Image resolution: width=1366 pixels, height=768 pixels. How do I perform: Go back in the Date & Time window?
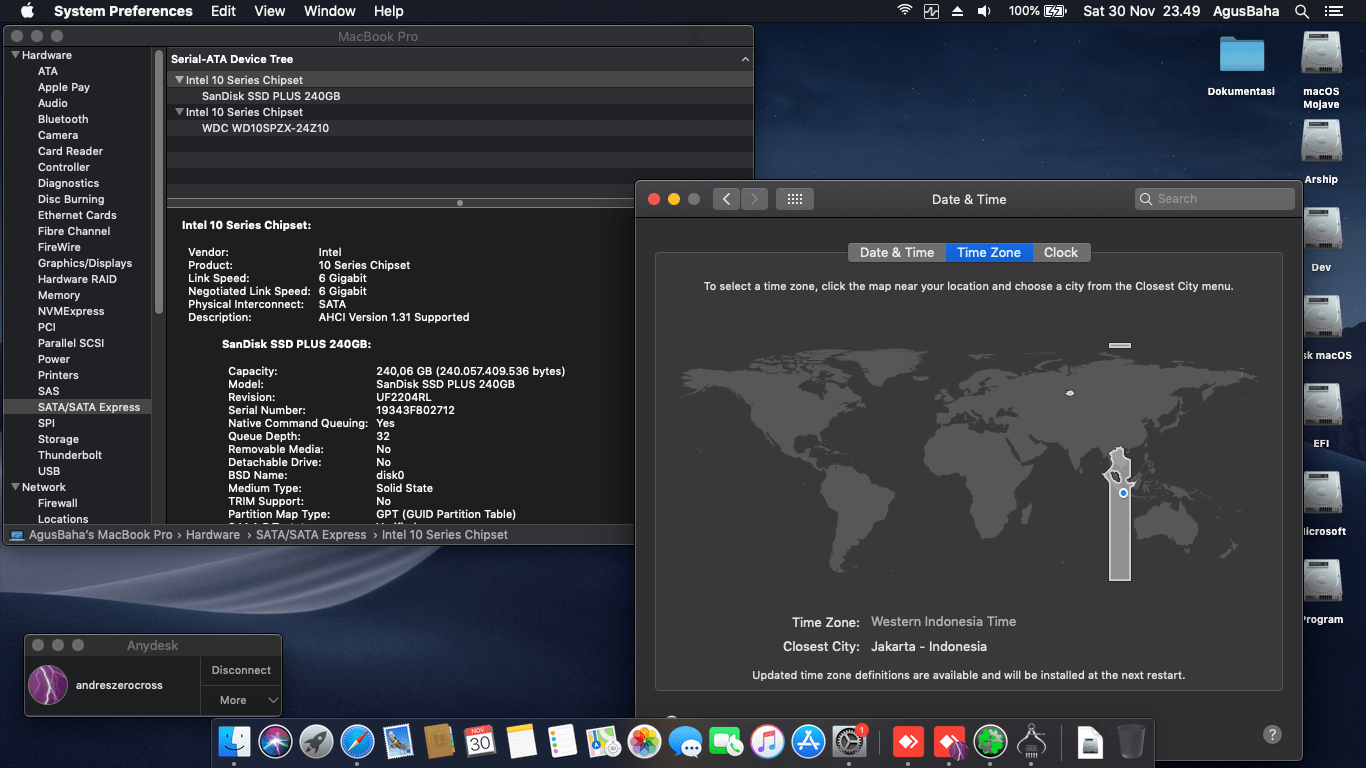click(726, 199)
